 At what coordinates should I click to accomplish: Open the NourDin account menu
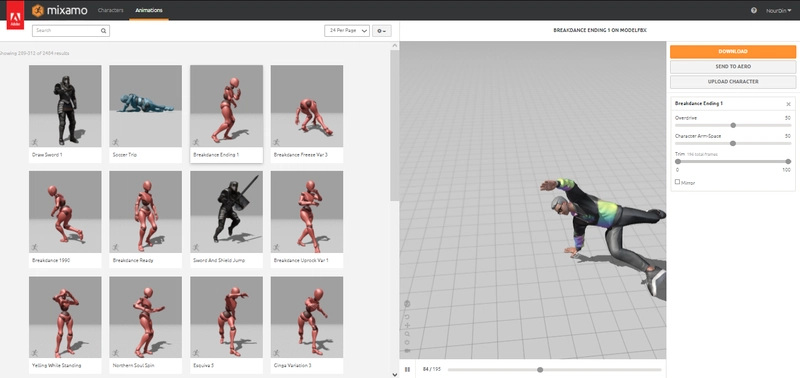pos(779,10)
